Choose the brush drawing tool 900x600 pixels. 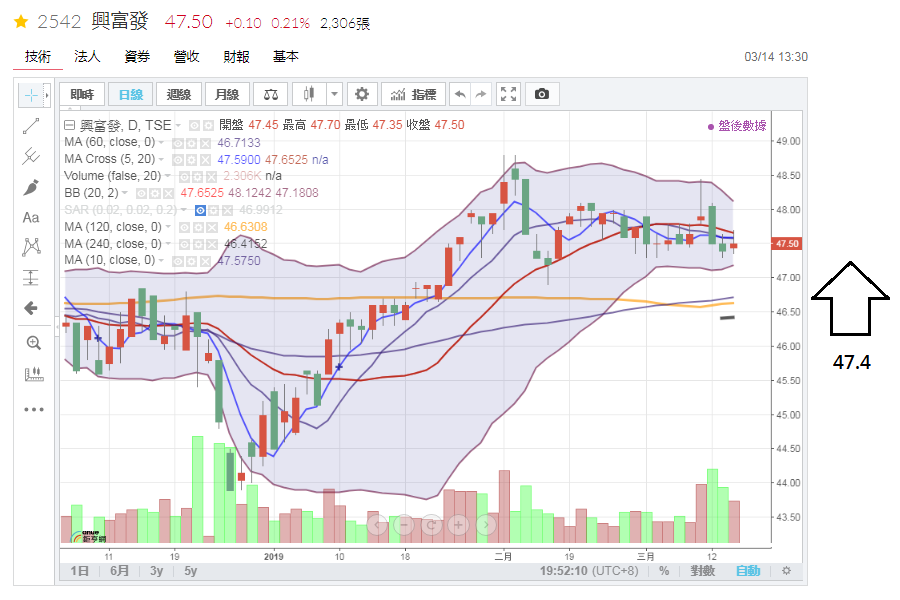coord(31,187)
